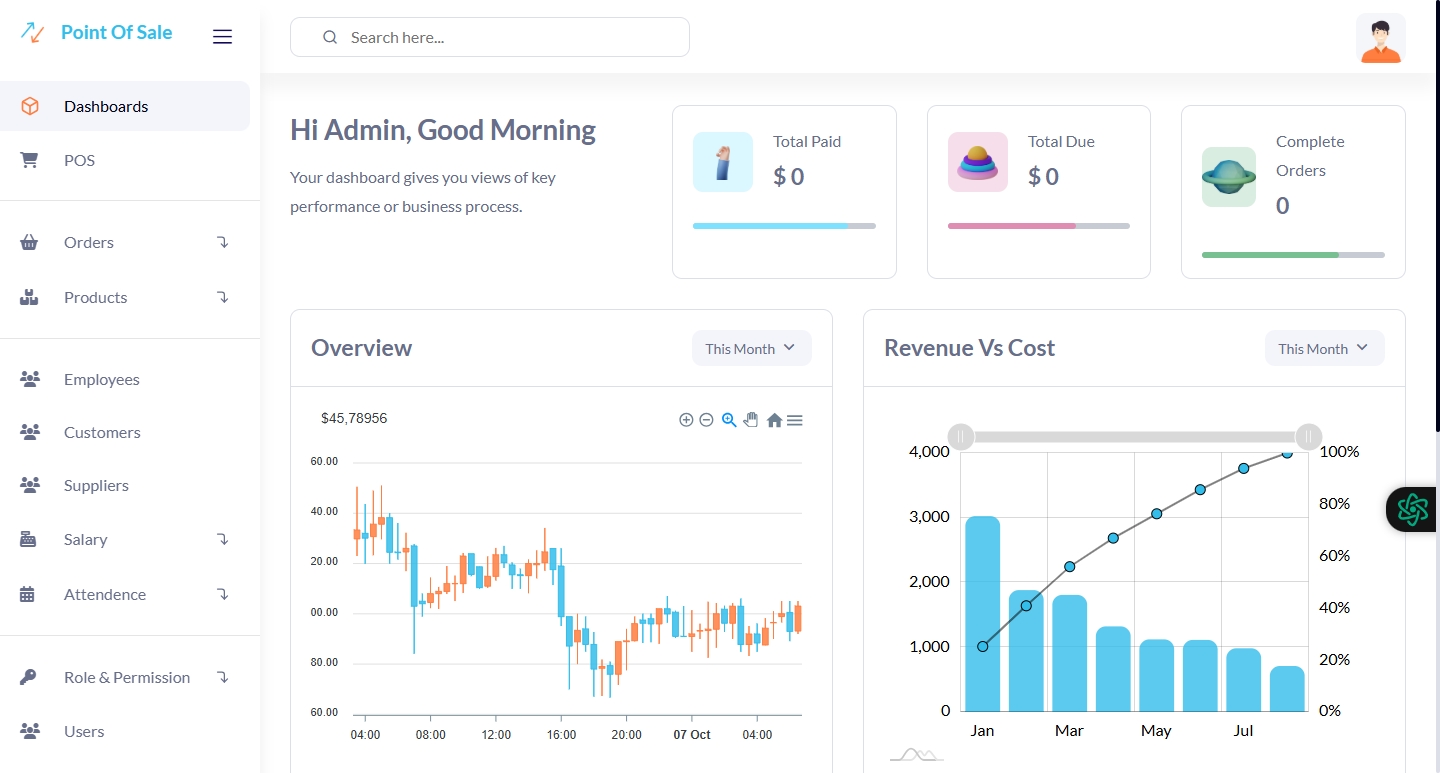
Task: Activate the panning hand tool
Action: (x=751, y=420)
